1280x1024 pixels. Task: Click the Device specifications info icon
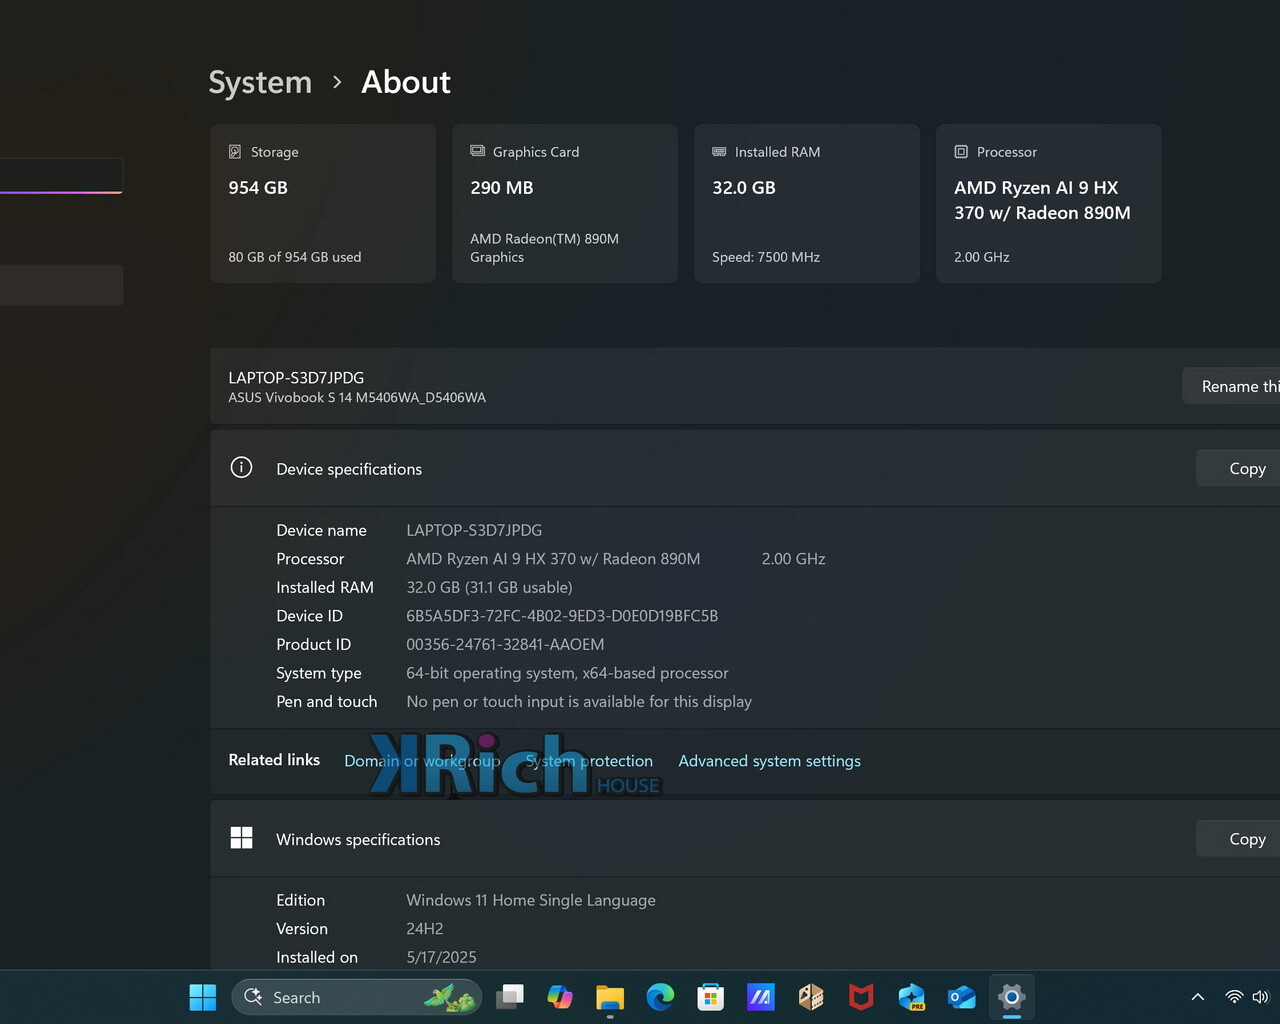(241, 467)
